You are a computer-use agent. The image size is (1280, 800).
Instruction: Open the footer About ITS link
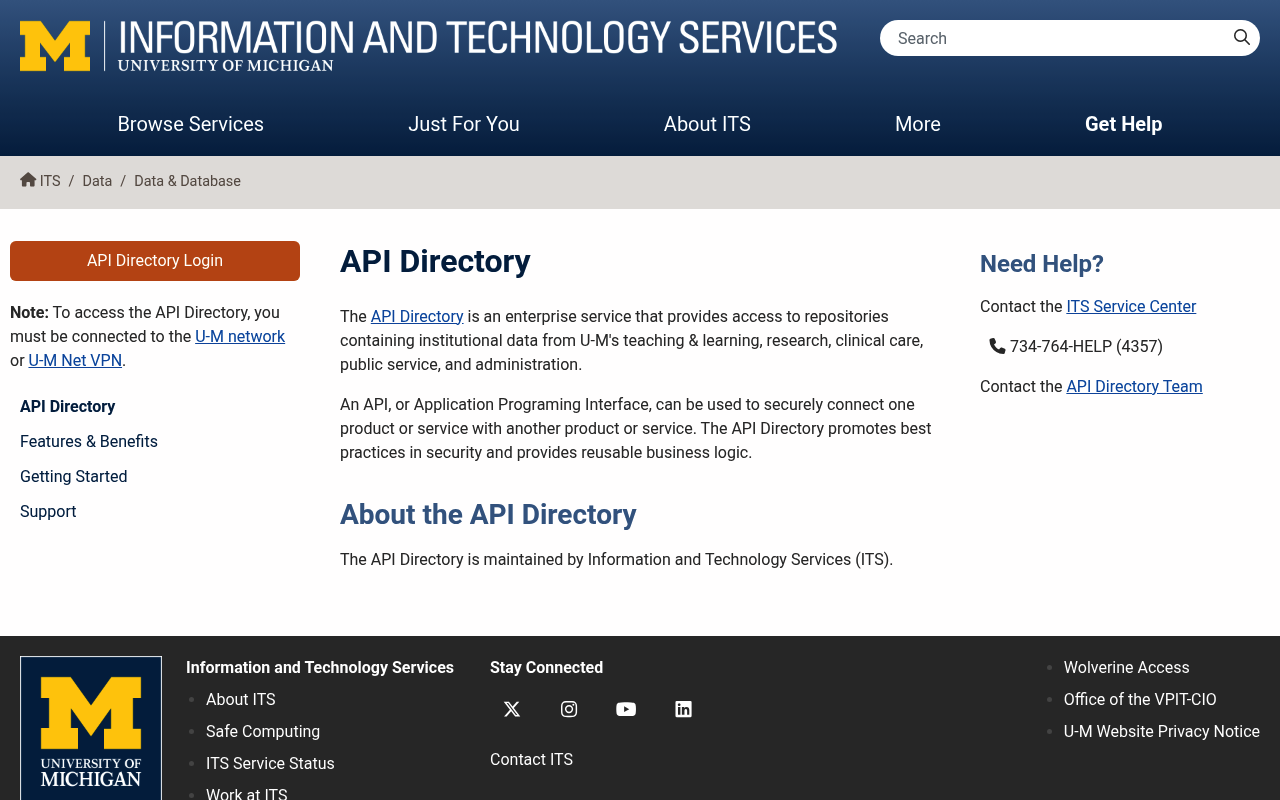coord(241,700)
